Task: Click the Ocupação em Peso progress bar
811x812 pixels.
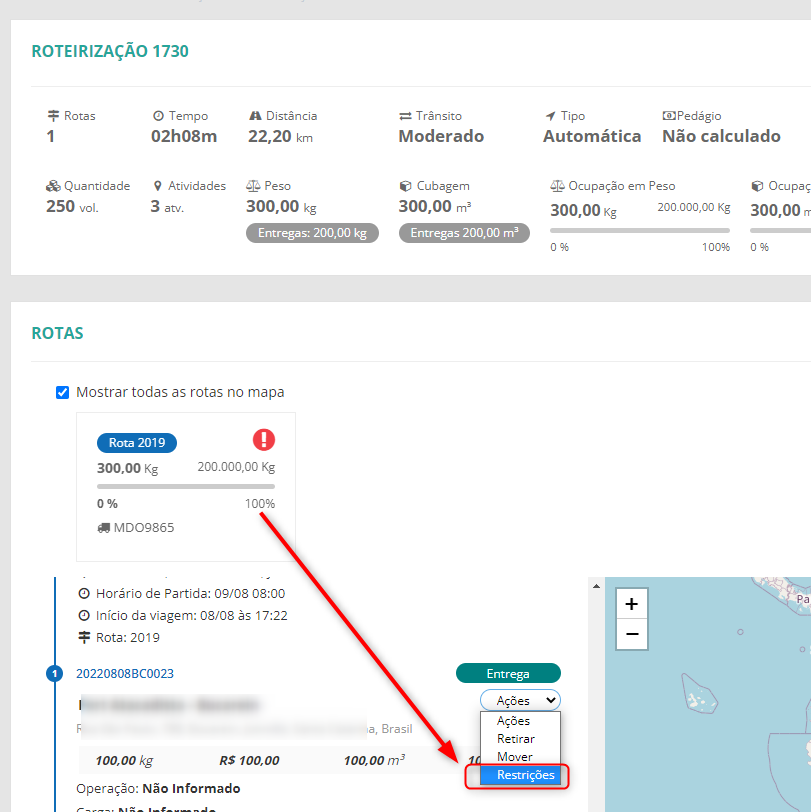Action: (x=640, y=230)
